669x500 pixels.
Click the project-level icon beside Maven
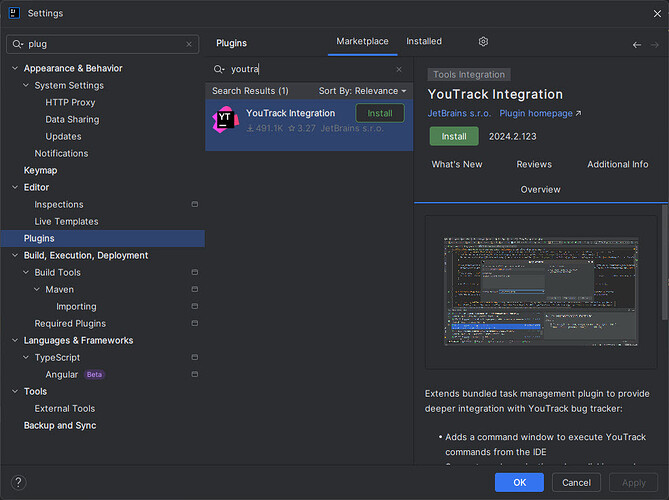tap(195, 289)
